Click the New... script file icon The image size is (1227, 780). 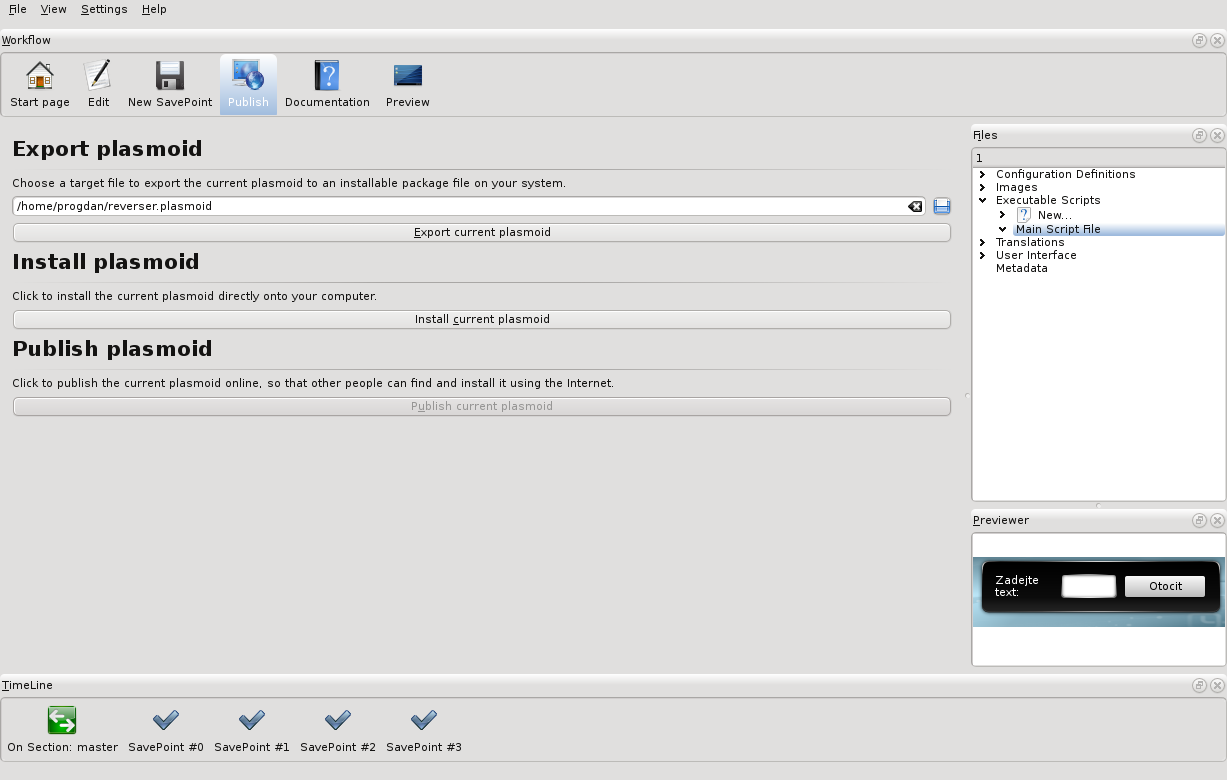tap(1024, 215)
